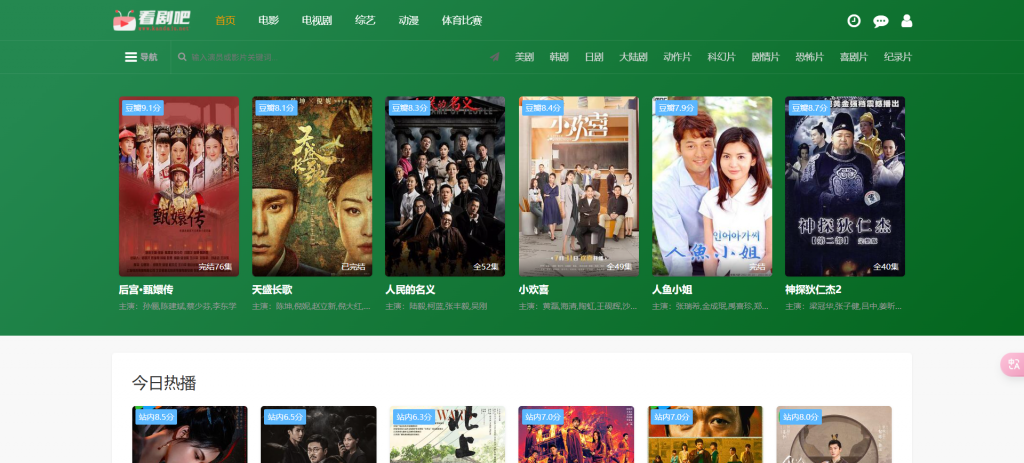Click cast line starting 主演：陈坤
The width and height of the screenshot is (1024, 463).
(x=312, y=306)
